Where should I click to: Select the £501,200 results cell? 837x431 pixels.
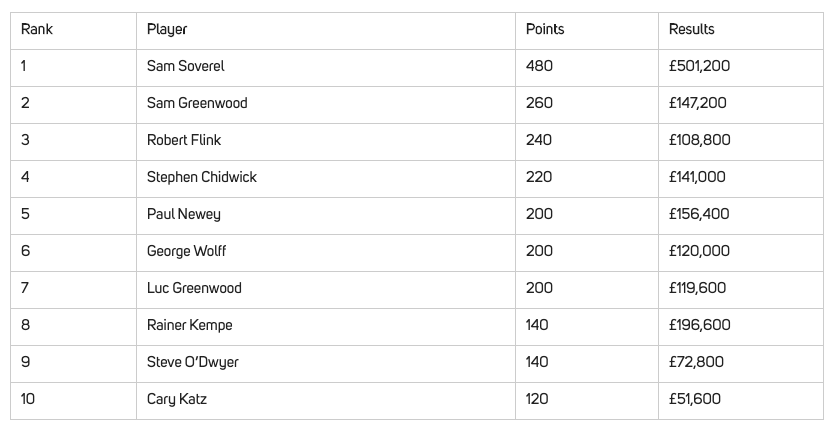[699, 66]
